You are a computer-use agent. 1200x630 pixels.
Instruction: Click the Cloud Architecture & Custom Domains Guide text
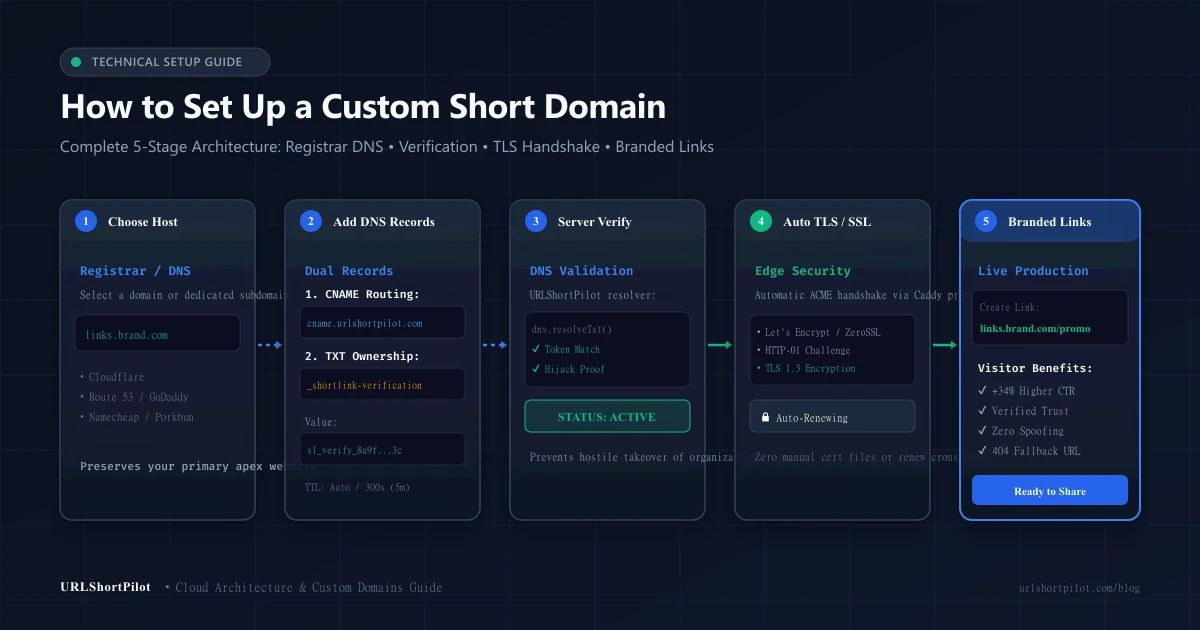(308, 587)
